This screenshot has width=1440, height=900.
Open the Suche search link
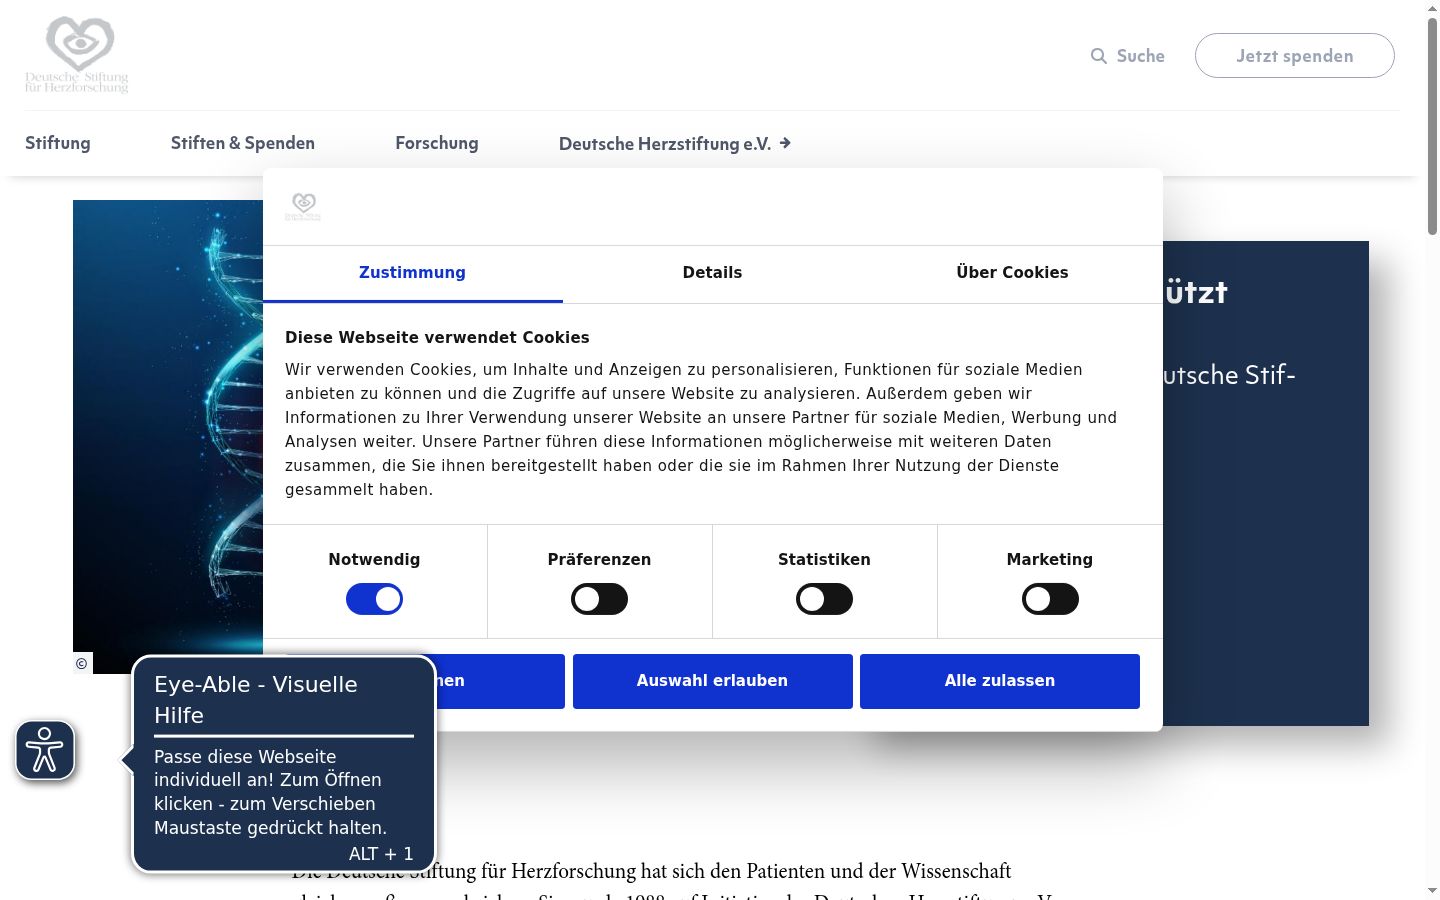point(1128,56)
